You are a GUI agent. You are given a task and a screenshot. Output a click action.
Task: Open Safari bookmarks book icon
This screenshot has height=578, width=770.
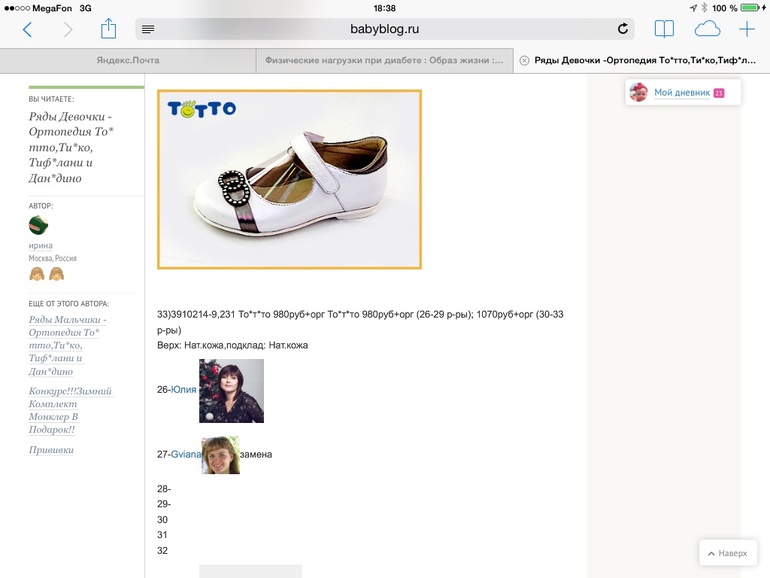point(664,29)
